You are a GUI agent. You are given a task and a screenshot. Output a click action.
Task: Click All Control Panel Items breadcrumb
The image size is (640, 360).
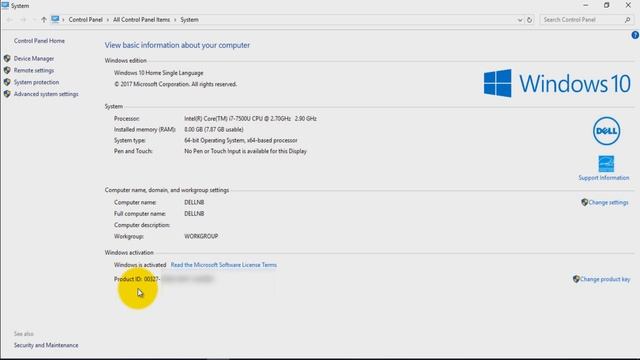tap(141, 20)
